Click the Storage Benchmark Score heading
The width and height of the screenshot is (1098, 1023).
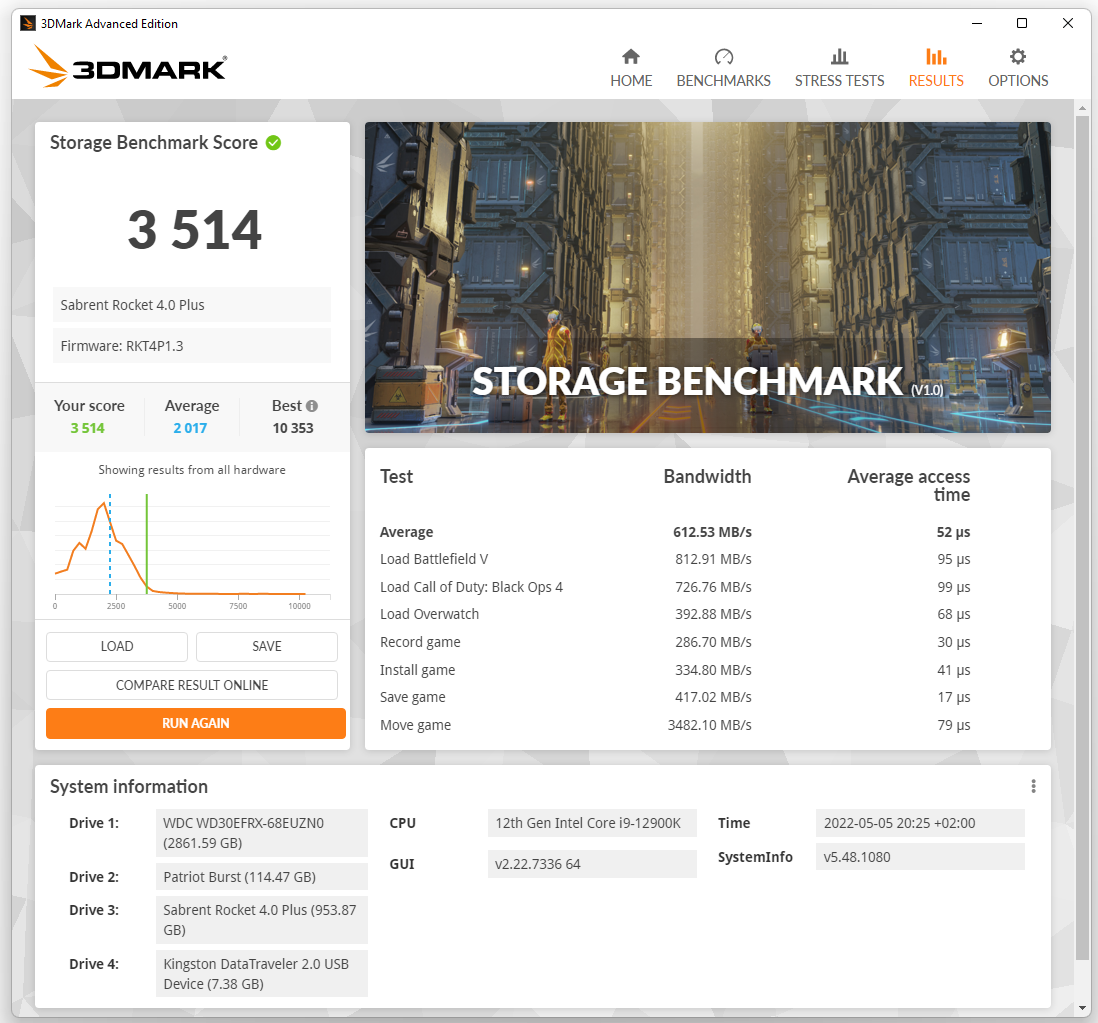click(x=154, y=143)
